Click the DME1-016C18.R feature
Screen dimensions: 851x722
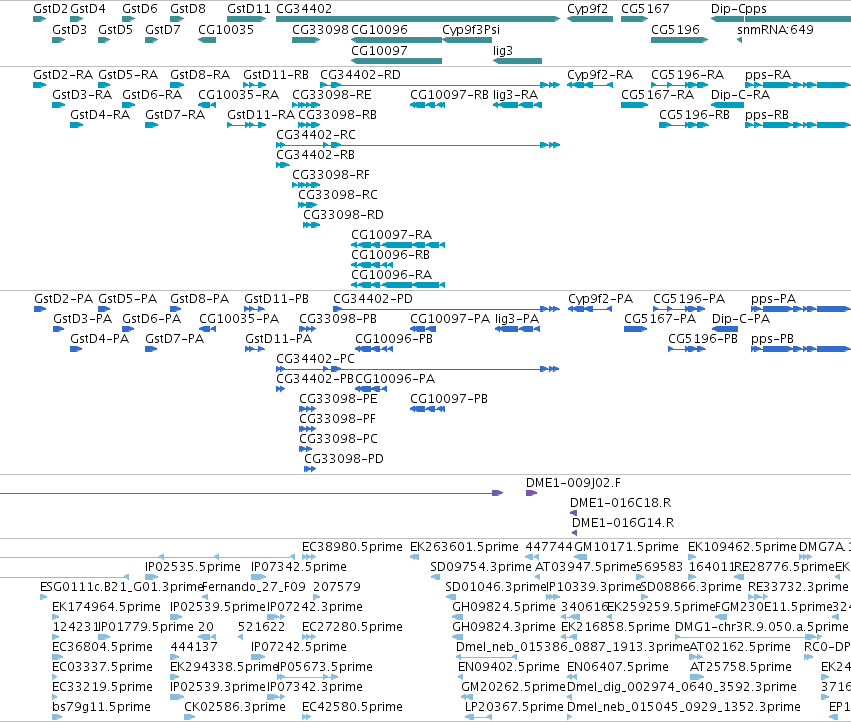pyautogui.click(x=620, y=503)
